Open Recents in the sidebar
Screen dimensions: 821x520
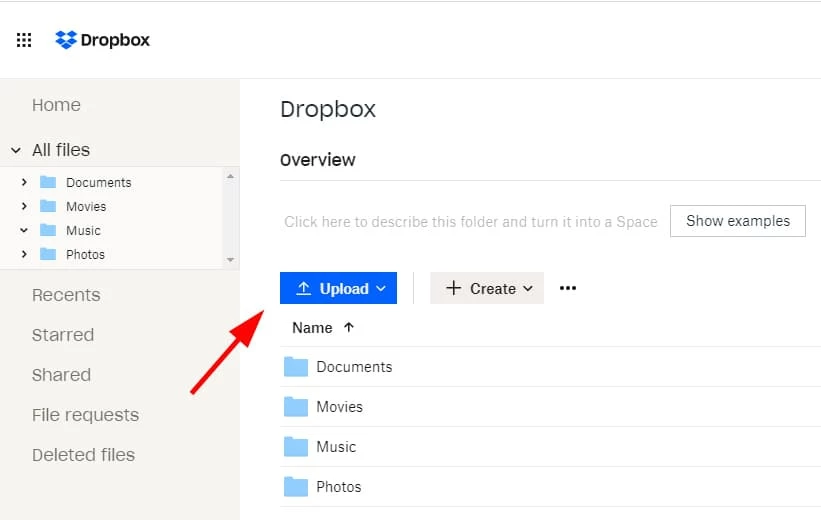pyautogui.click(x=66, y=295)
